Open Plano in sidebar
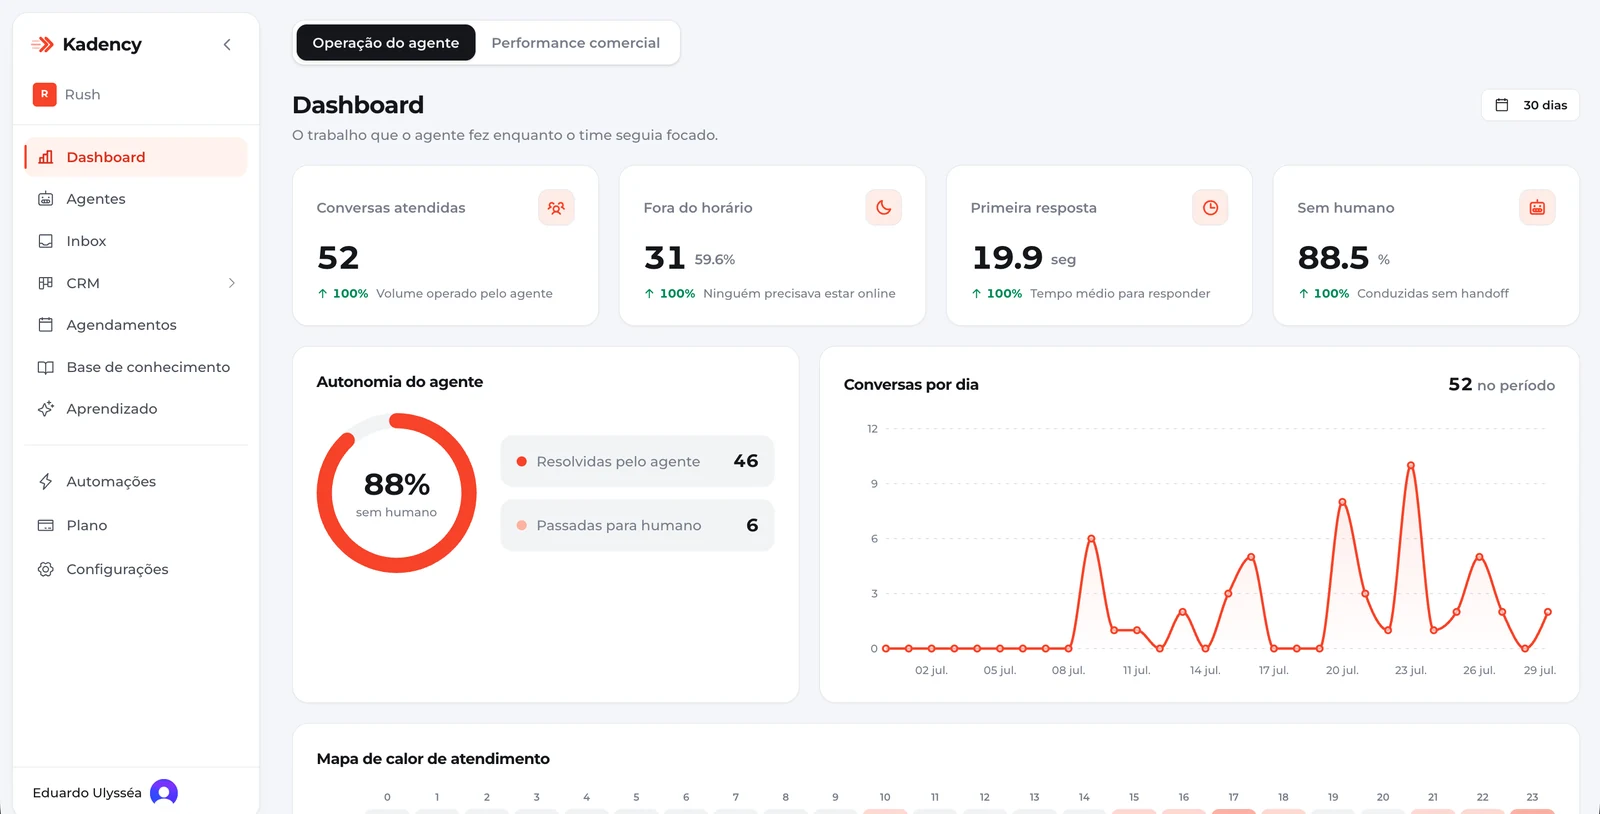The width and height of the screenshot is (1600, 814). coord(136,525)
